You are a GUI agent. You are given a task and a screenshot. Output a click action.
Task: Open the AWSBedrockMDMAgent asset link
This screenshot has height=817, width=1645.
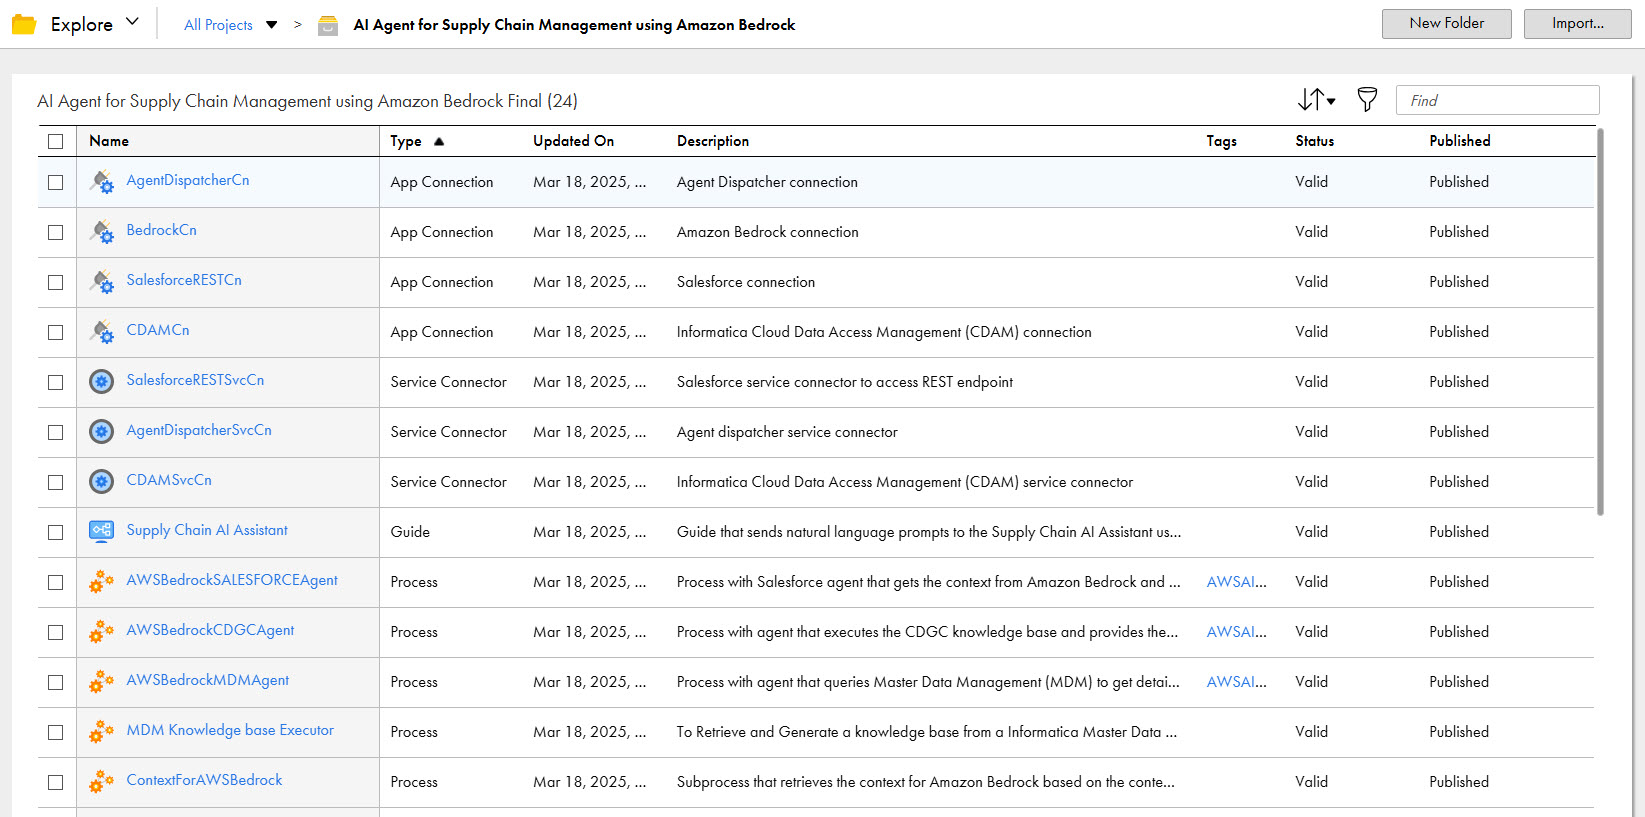coord(207,680)
